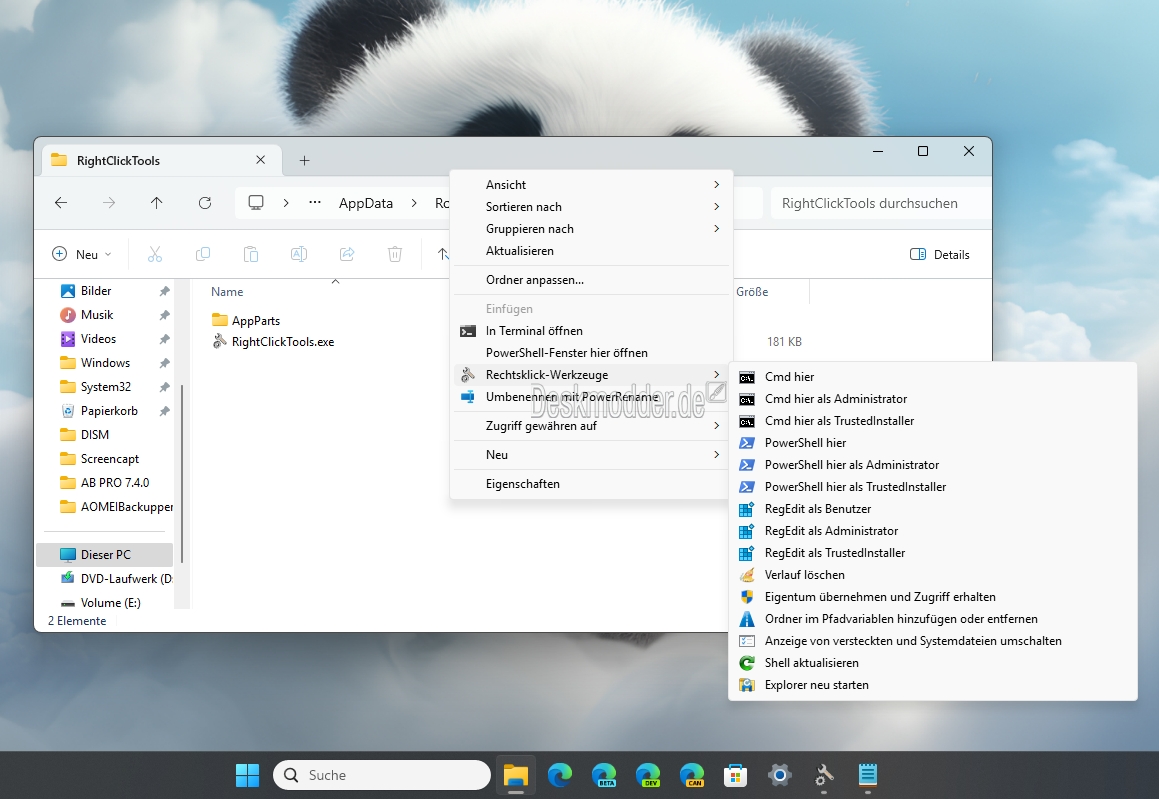Image resolution: width=1159 pixels, height=799 pixels.
Task: Click the Cmd hier icon
Action: [747, 378]
